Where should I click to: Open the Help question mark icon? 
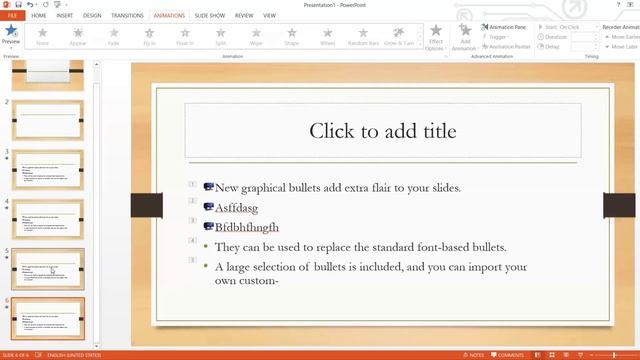[618, 4]
